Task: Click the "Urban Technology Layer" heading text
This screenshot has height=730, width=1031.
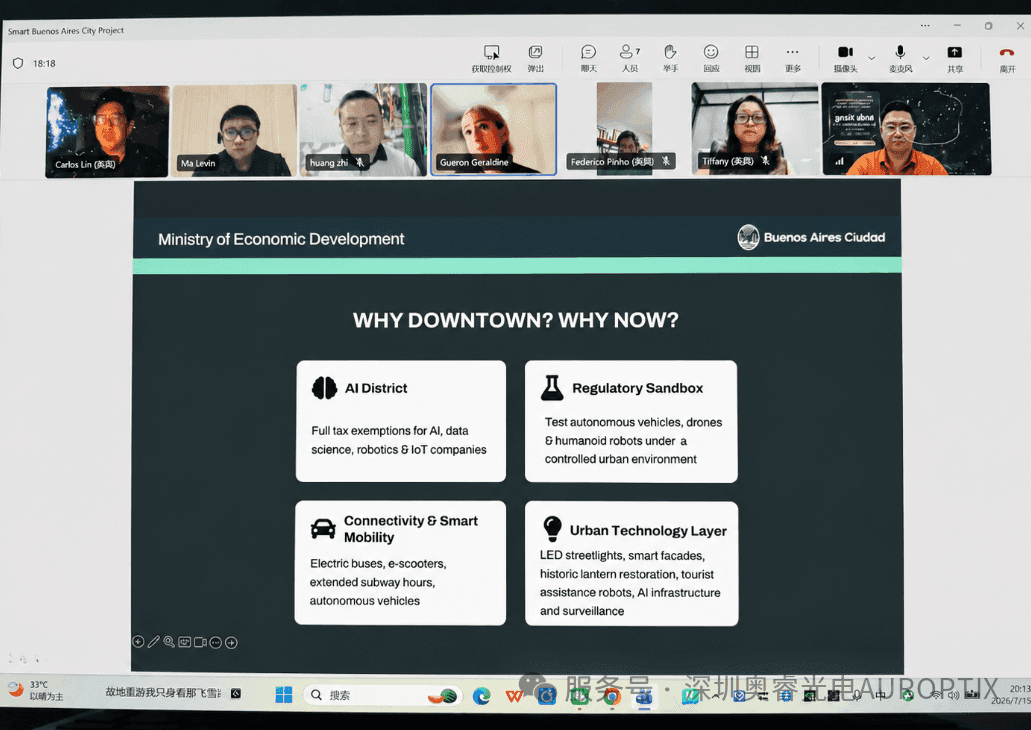Action: click(648, 531)
